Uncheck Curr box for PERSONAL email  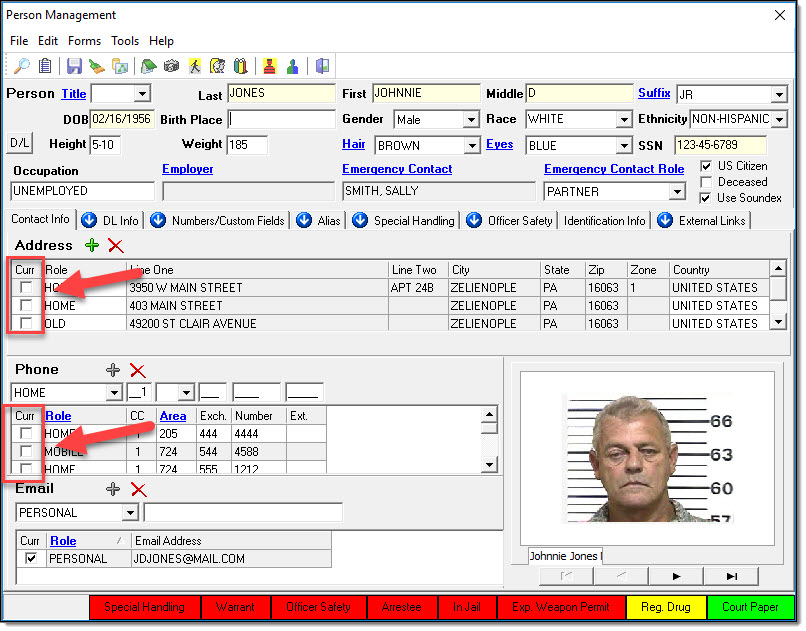pyautogui.click(x=30, y=559)
